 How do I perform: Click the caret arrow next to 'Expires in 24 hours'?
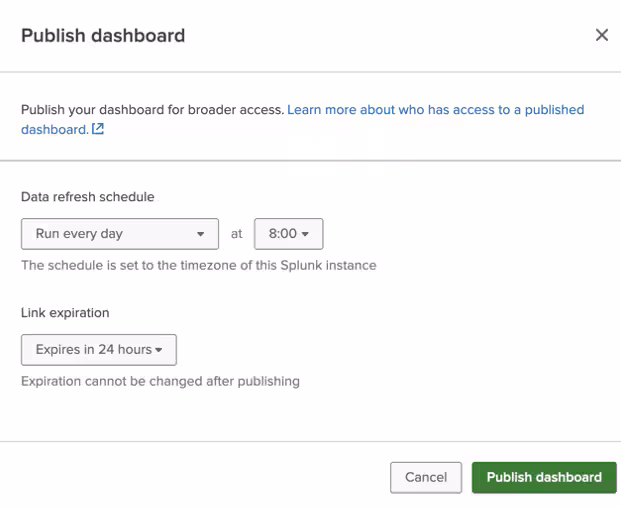[x=160, y=350]
